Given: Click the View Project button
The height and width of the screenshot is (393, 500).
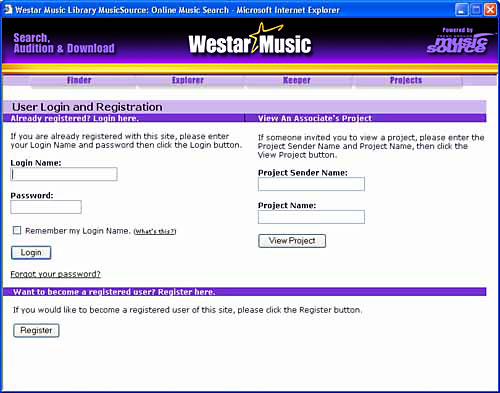Looking at the screenshot, I should coord(292,241).
